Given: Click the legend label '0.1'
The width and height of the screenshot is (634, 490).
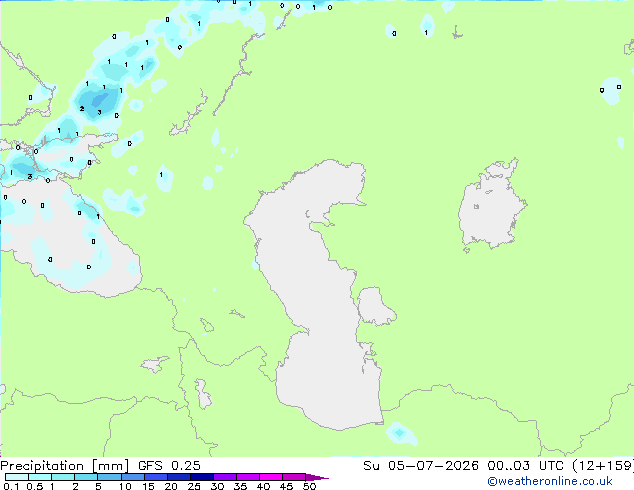Looking at the screenshot, I should tap(11, 486).
